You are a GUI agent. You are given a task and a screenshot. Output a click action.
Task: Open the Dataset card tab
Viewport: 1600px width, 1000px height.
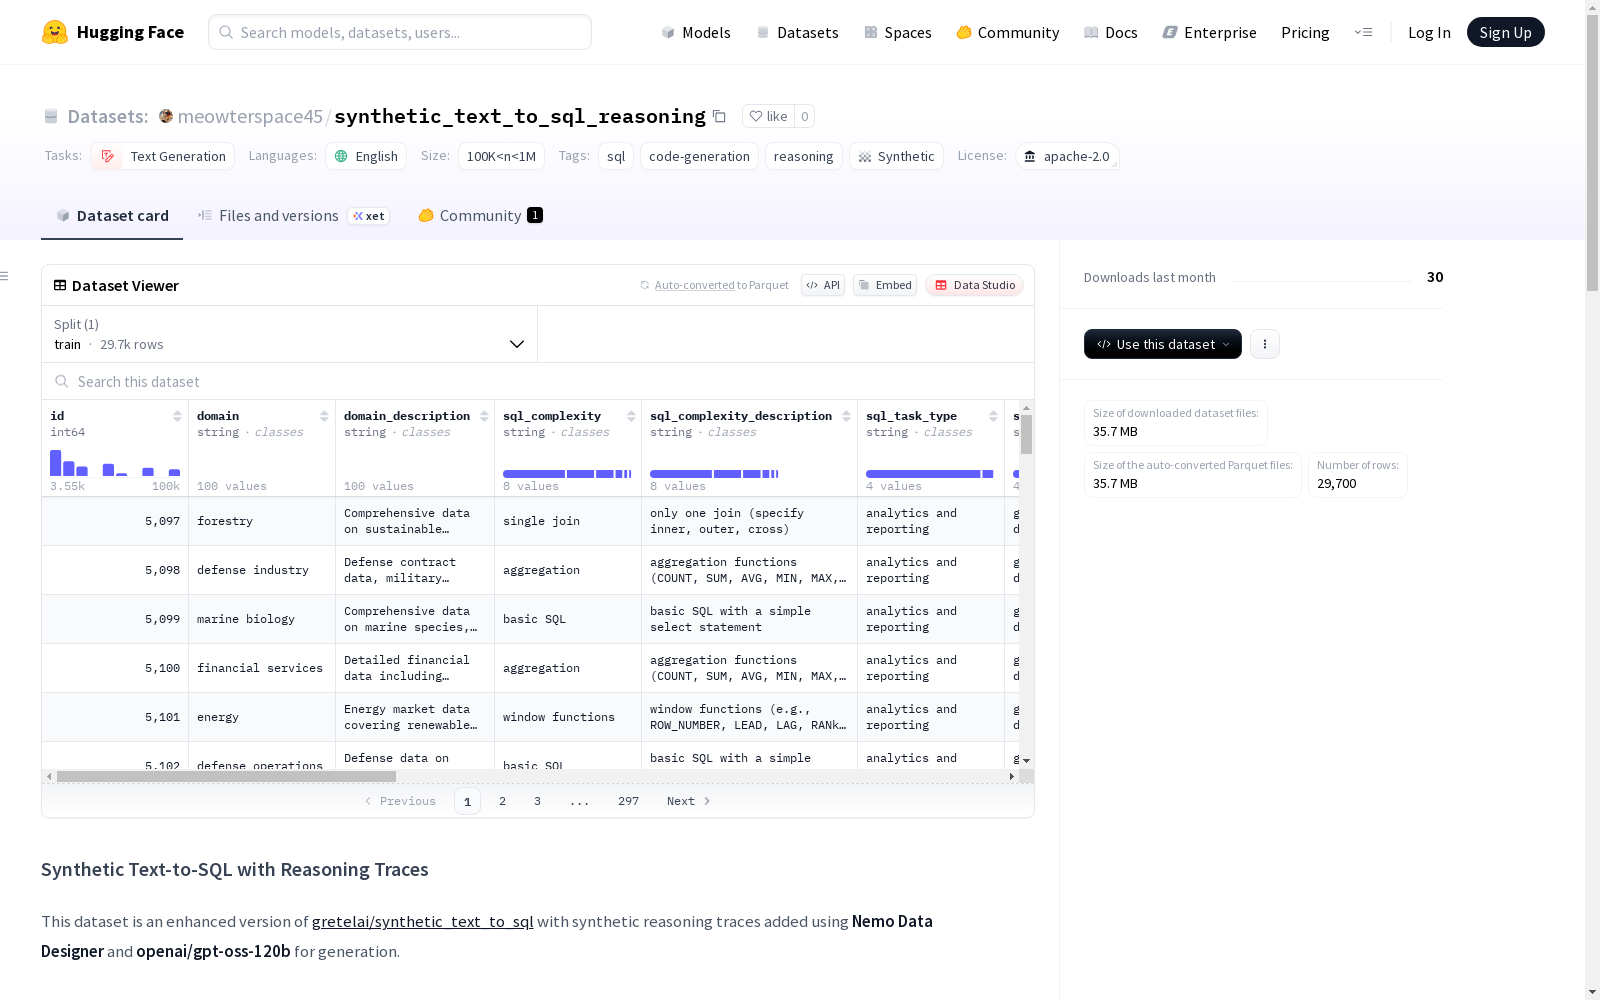click(x=112, y=215)
